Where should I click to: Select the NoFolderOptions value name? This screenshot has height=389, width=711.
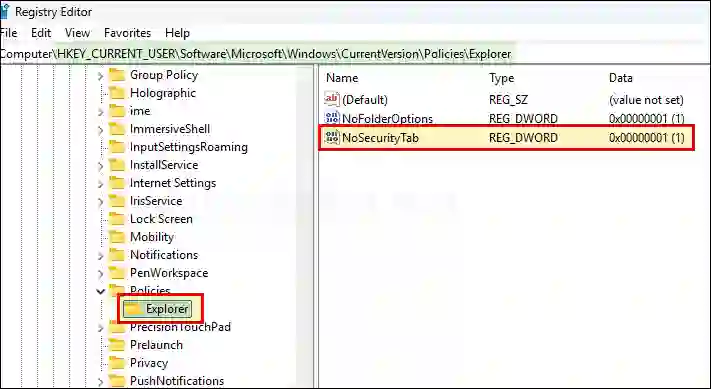387,119
